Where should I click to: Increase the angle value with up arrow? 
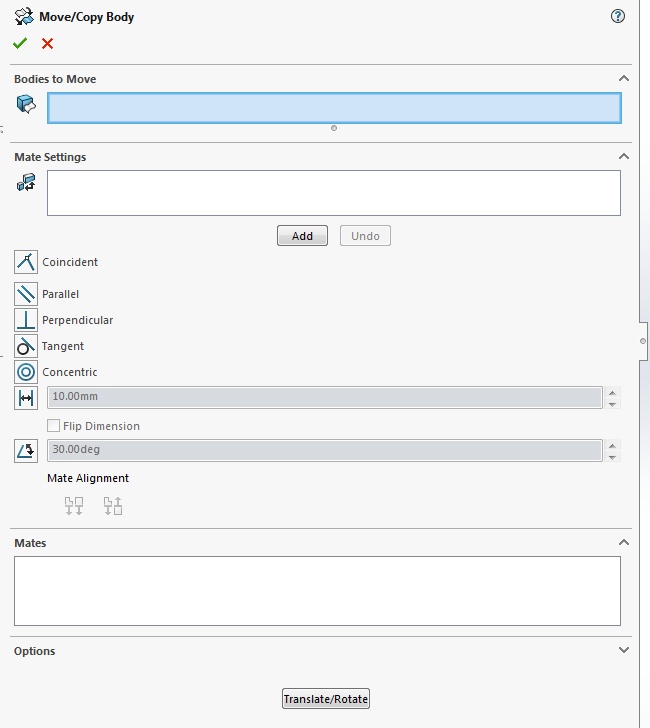click(x=612, y=446)
